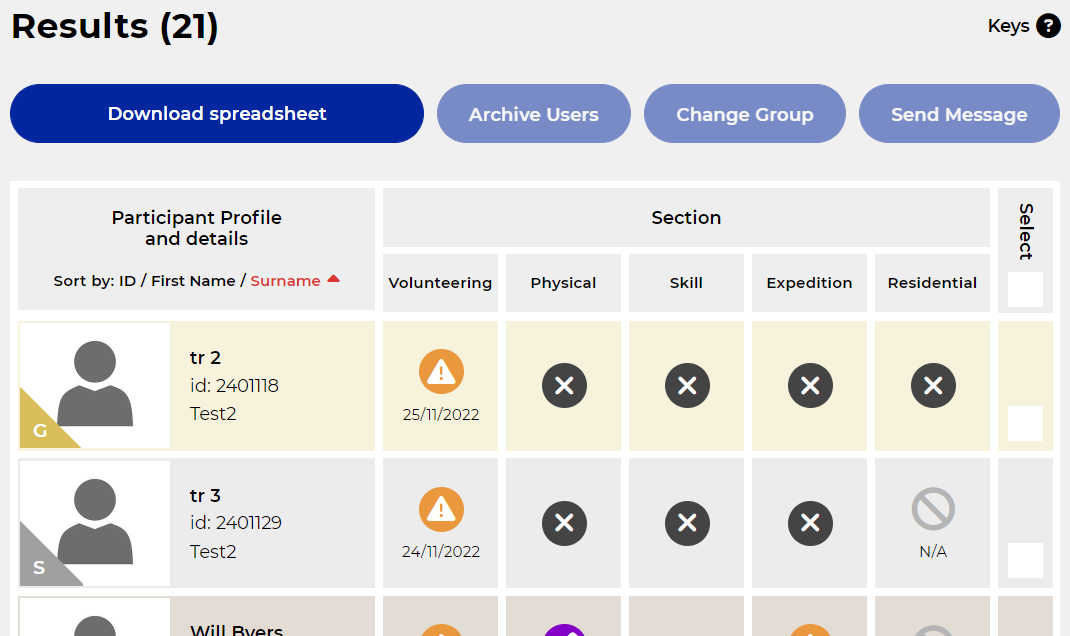Image resolution: width=1070 pixels, height=636 pixels.
Task: Click the Residential column header
Action: (932, 283)
